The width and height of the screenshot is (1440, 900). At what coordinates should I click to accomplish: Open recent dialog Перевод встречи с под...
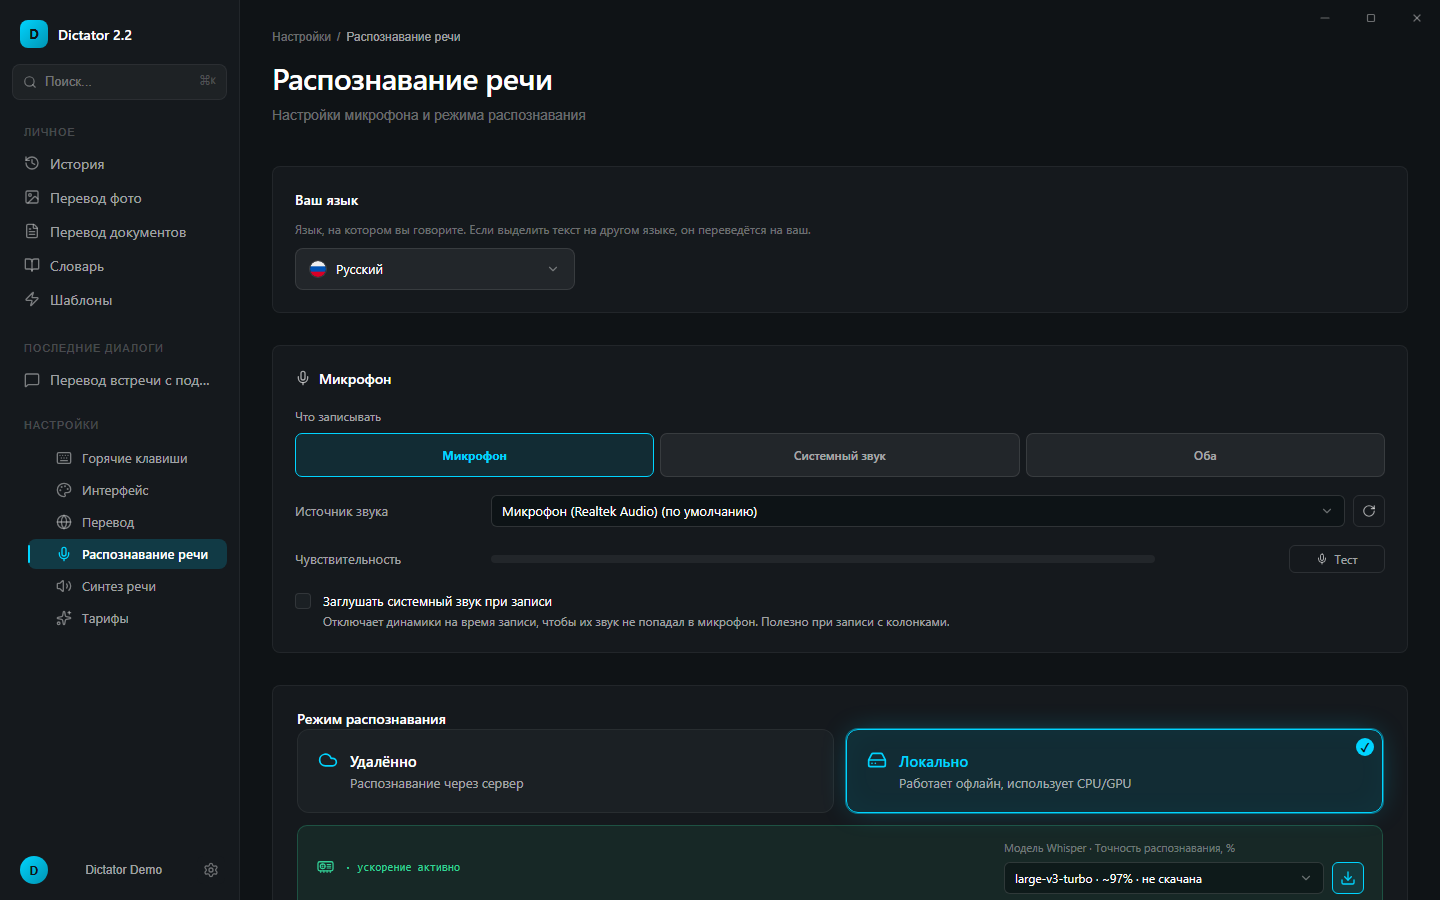click(x=119, y=380)
